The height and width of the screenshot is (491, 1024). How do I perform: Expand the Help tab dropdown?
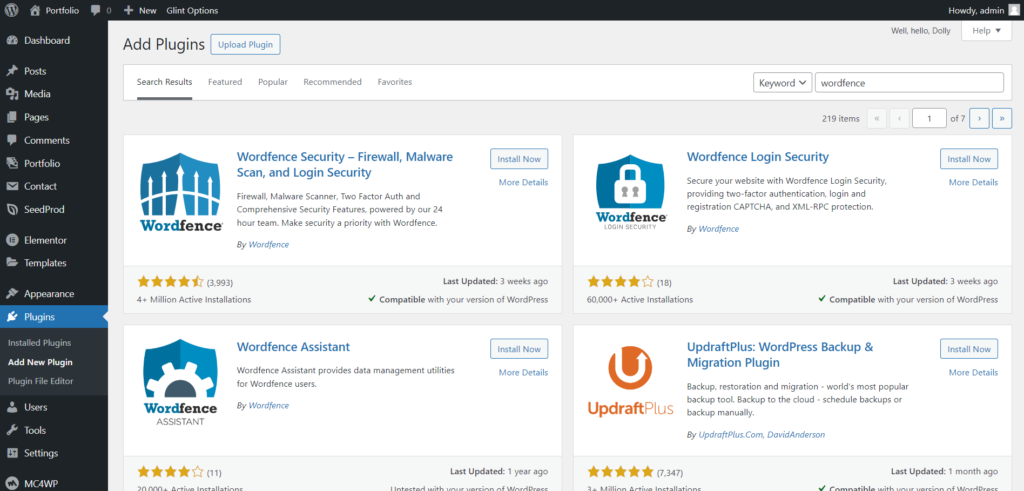tap(986, 31)
